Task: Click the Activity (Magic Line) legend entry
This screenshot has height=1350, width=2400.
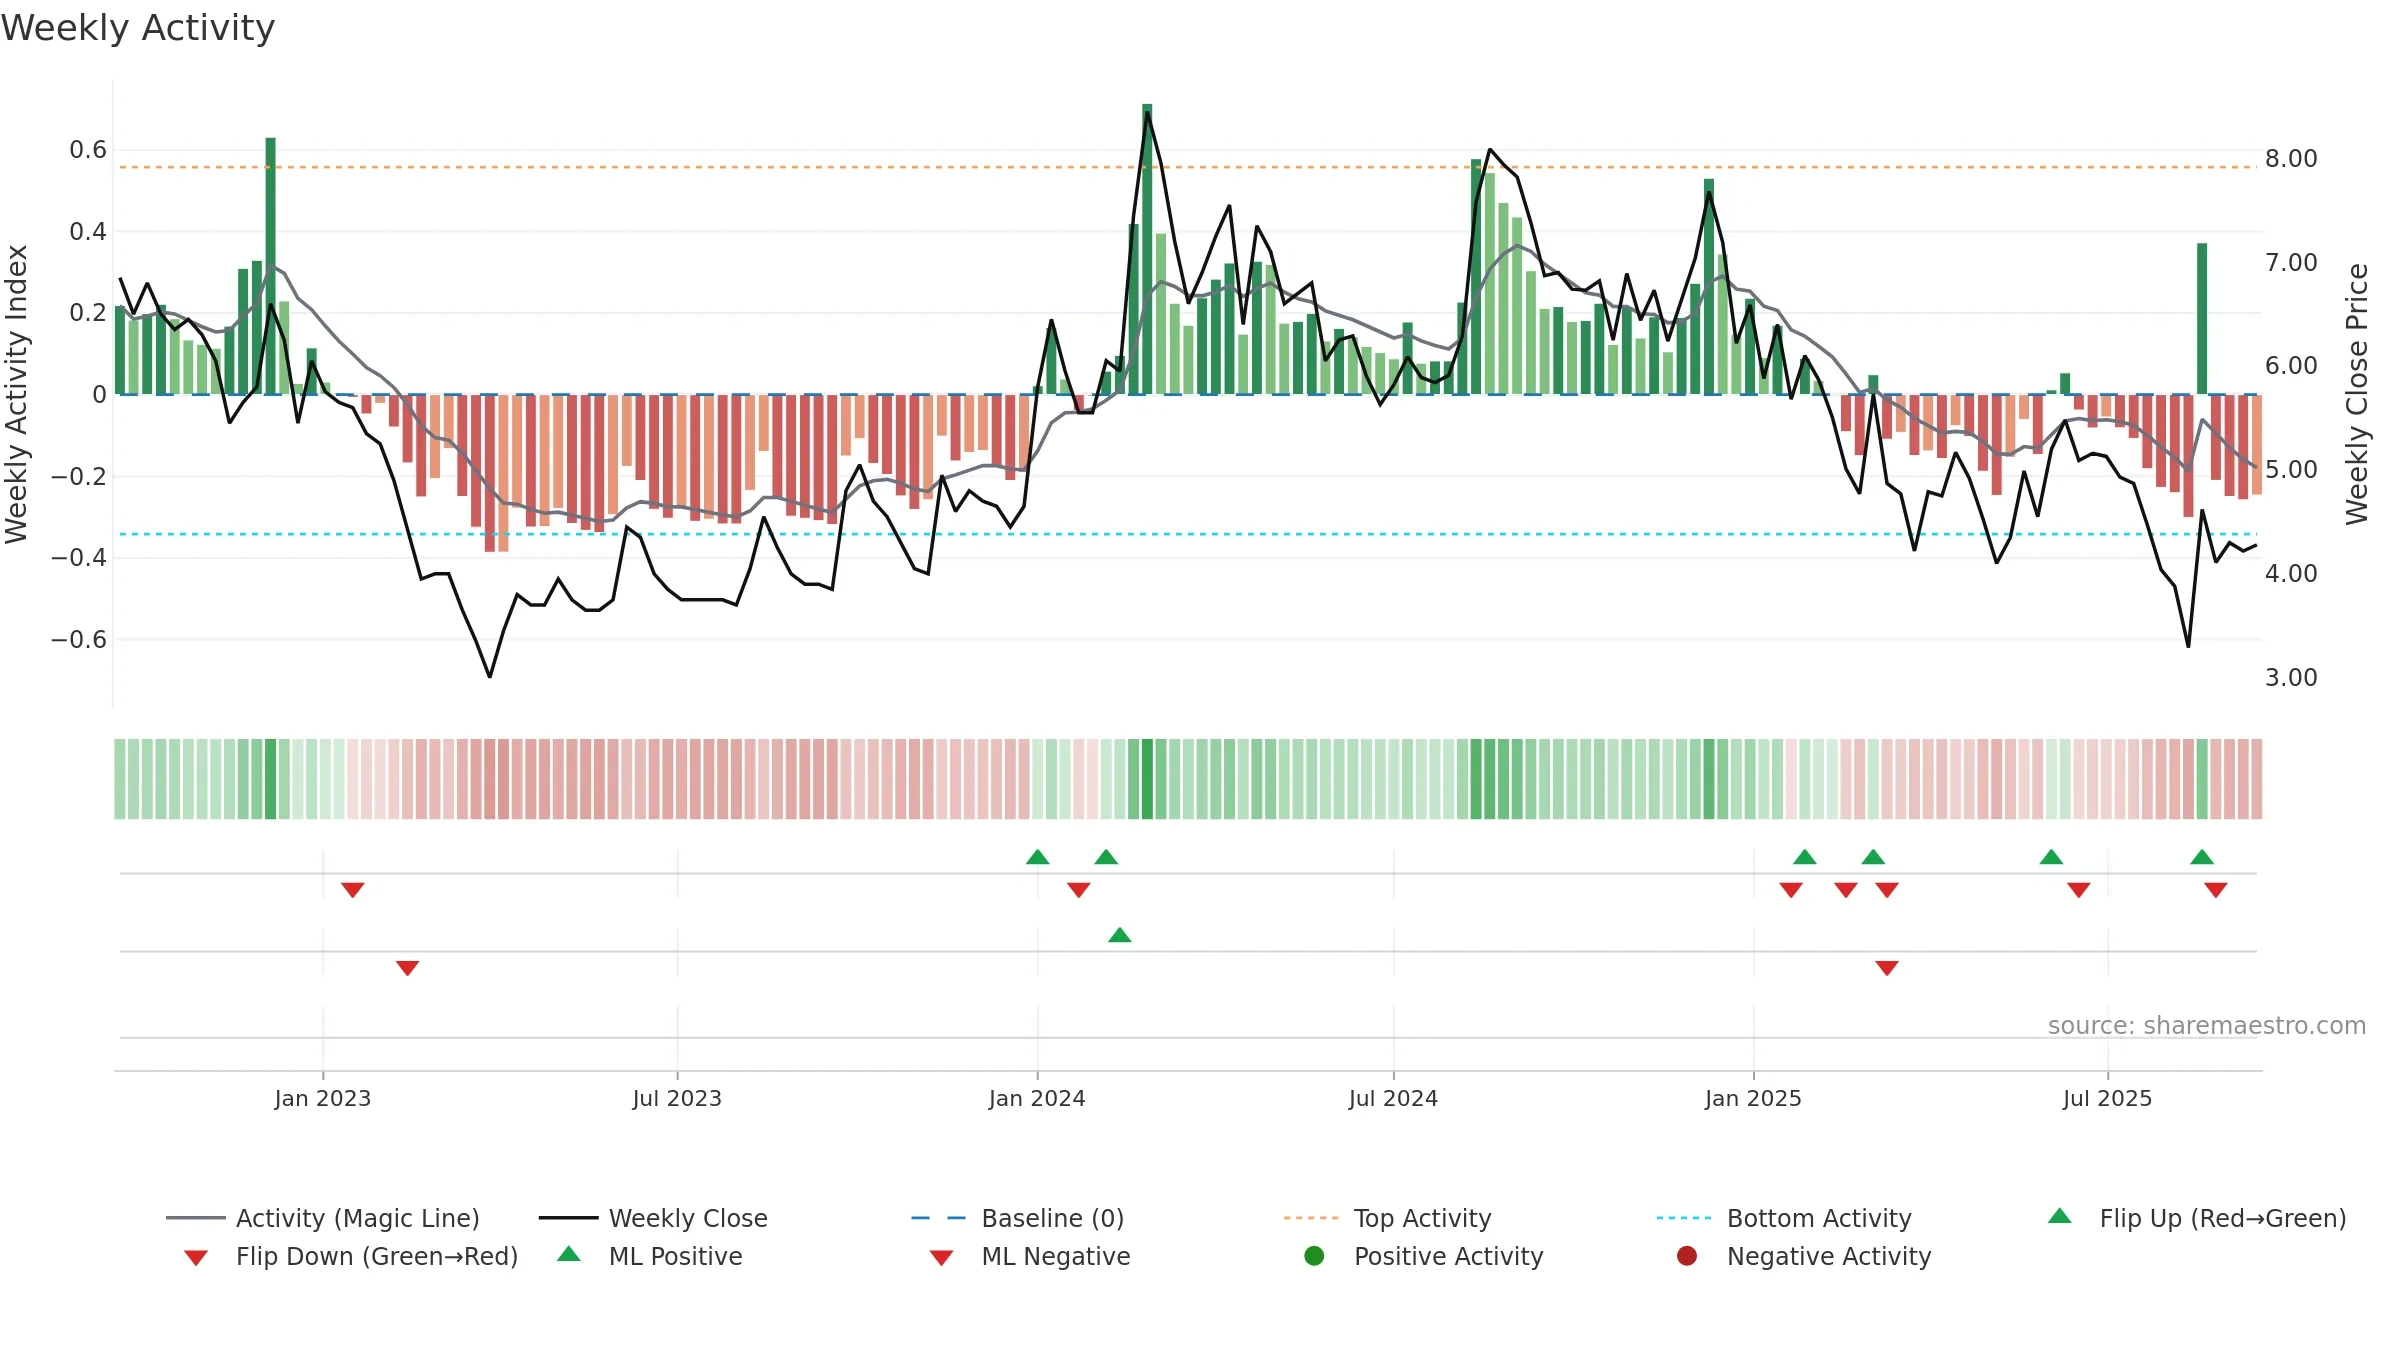Action: 323,1218
